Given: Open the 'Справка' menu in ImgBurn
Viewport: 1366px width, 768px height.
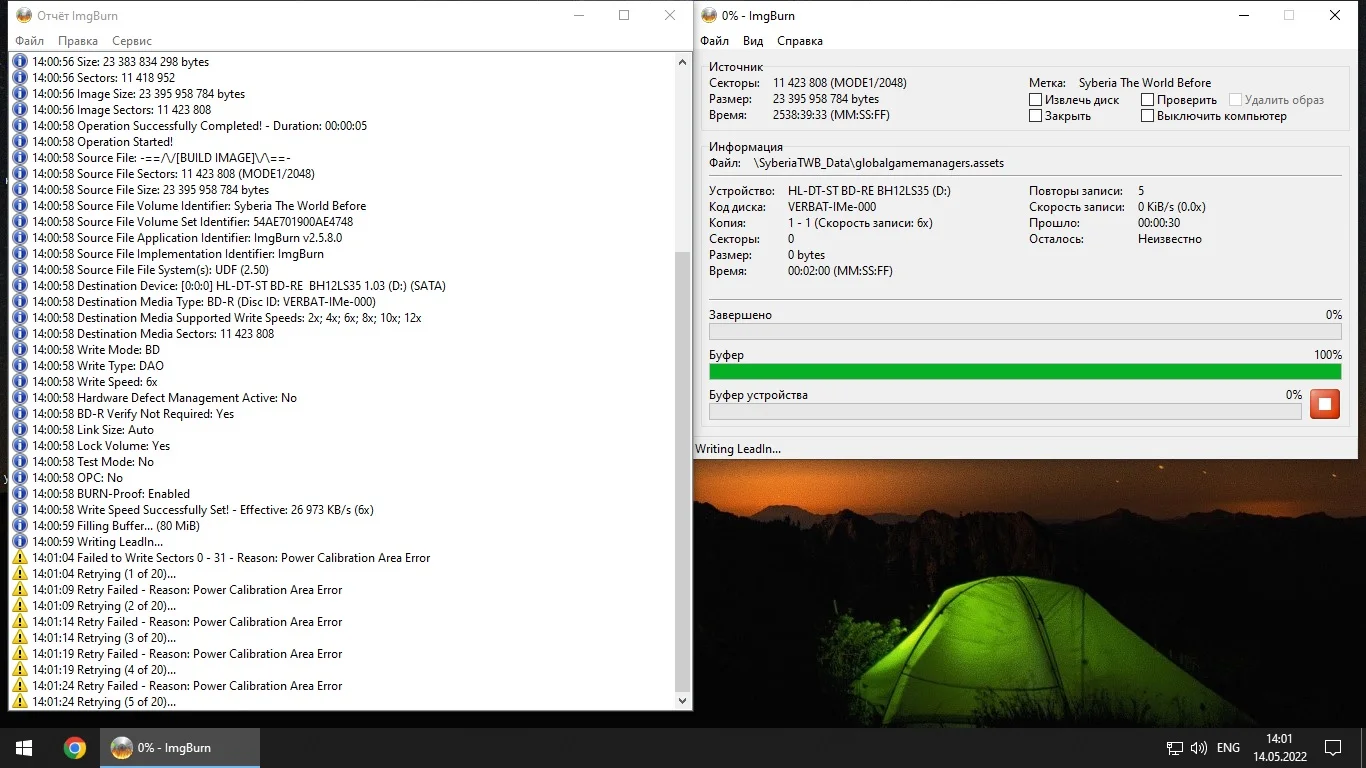Looking at the screenshot, I should click(800, 41).
